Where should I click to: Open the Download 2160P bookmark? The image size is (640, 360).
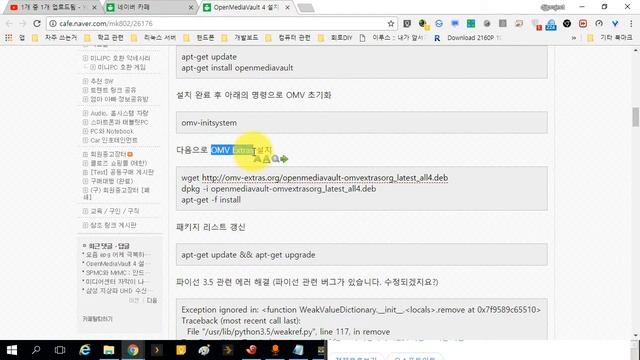(468, 38)
